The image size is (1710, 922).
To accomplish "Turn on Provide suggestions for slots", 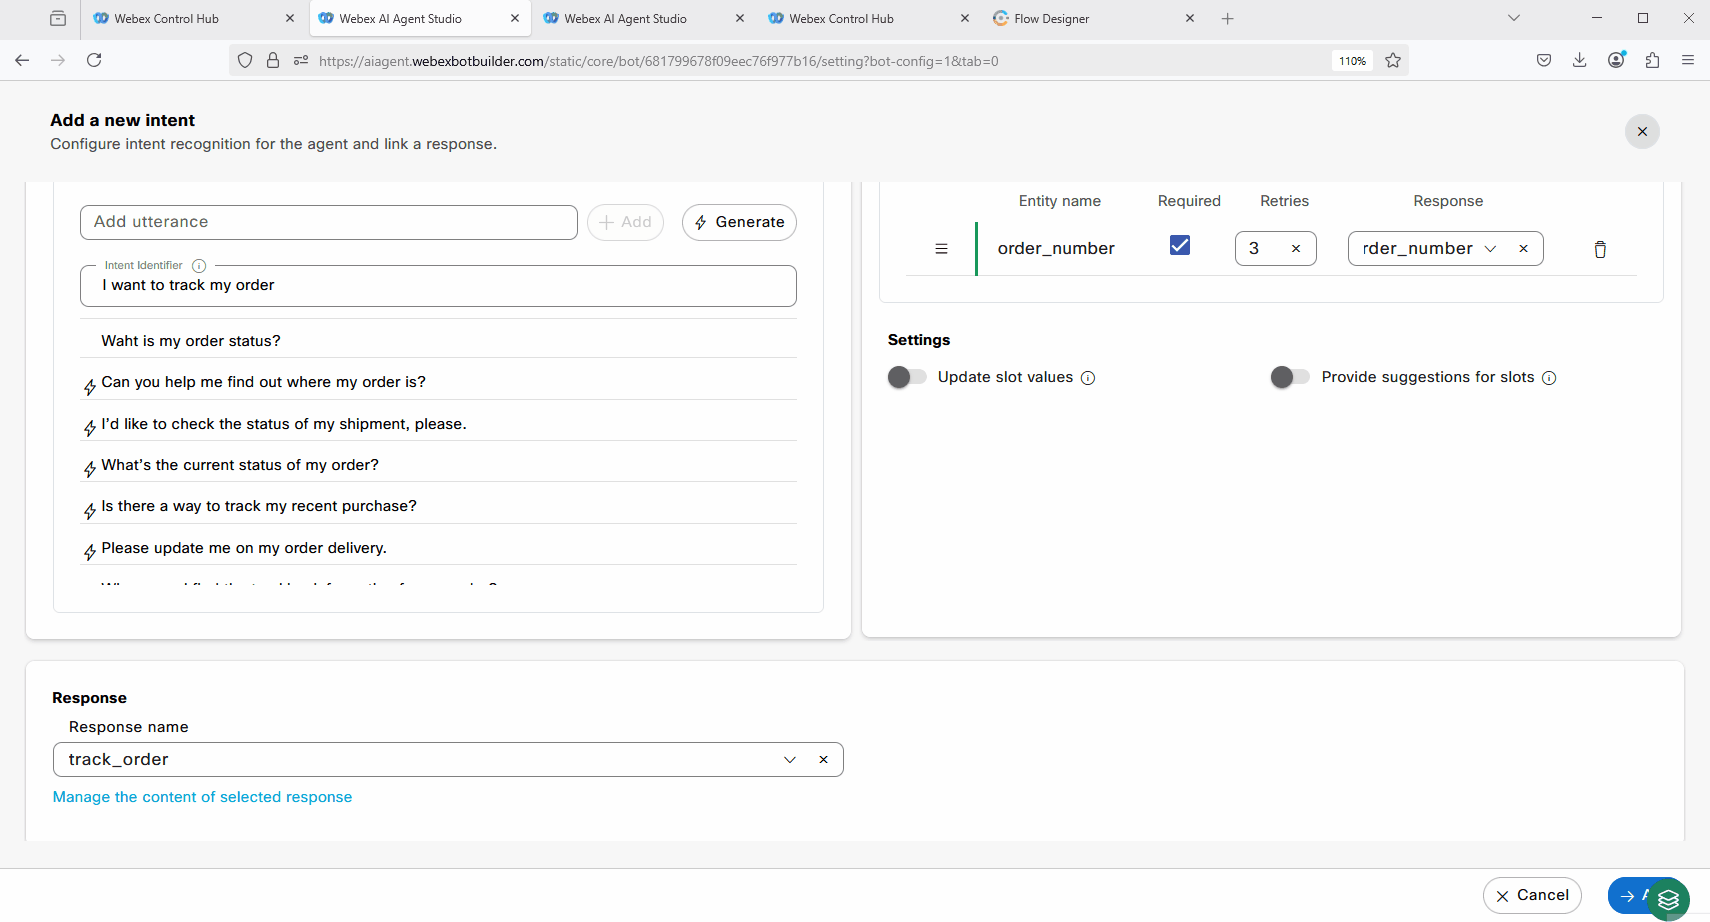I will (1289, 377).
